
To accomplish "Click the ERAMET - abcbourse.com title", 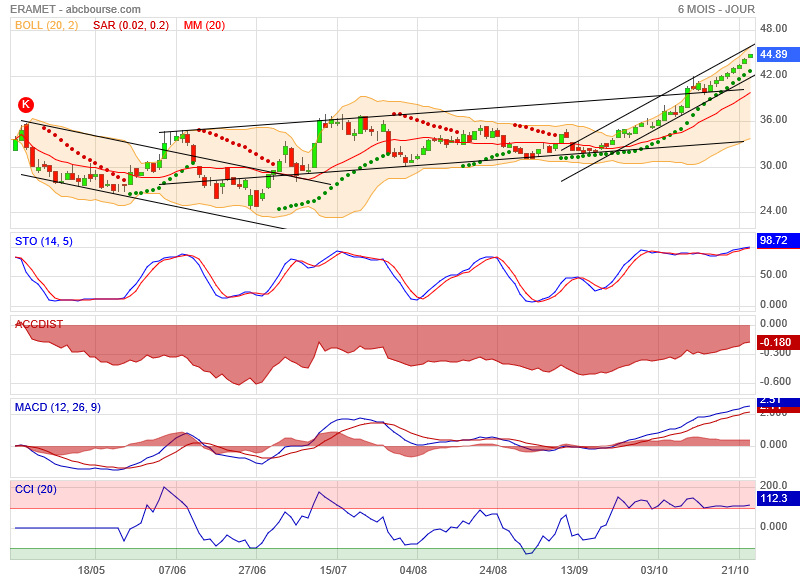I will tap(76, 9).
